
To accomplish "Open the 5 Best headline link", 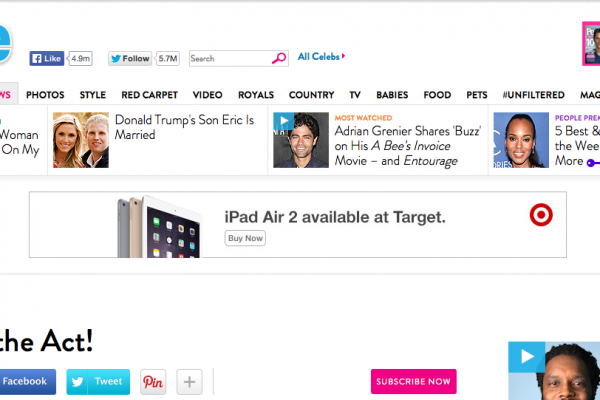I will coord(577,146).
